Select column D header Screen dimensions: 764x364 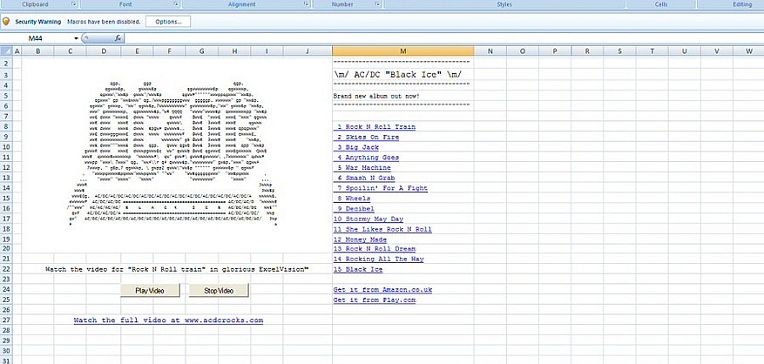click(104, 51)
